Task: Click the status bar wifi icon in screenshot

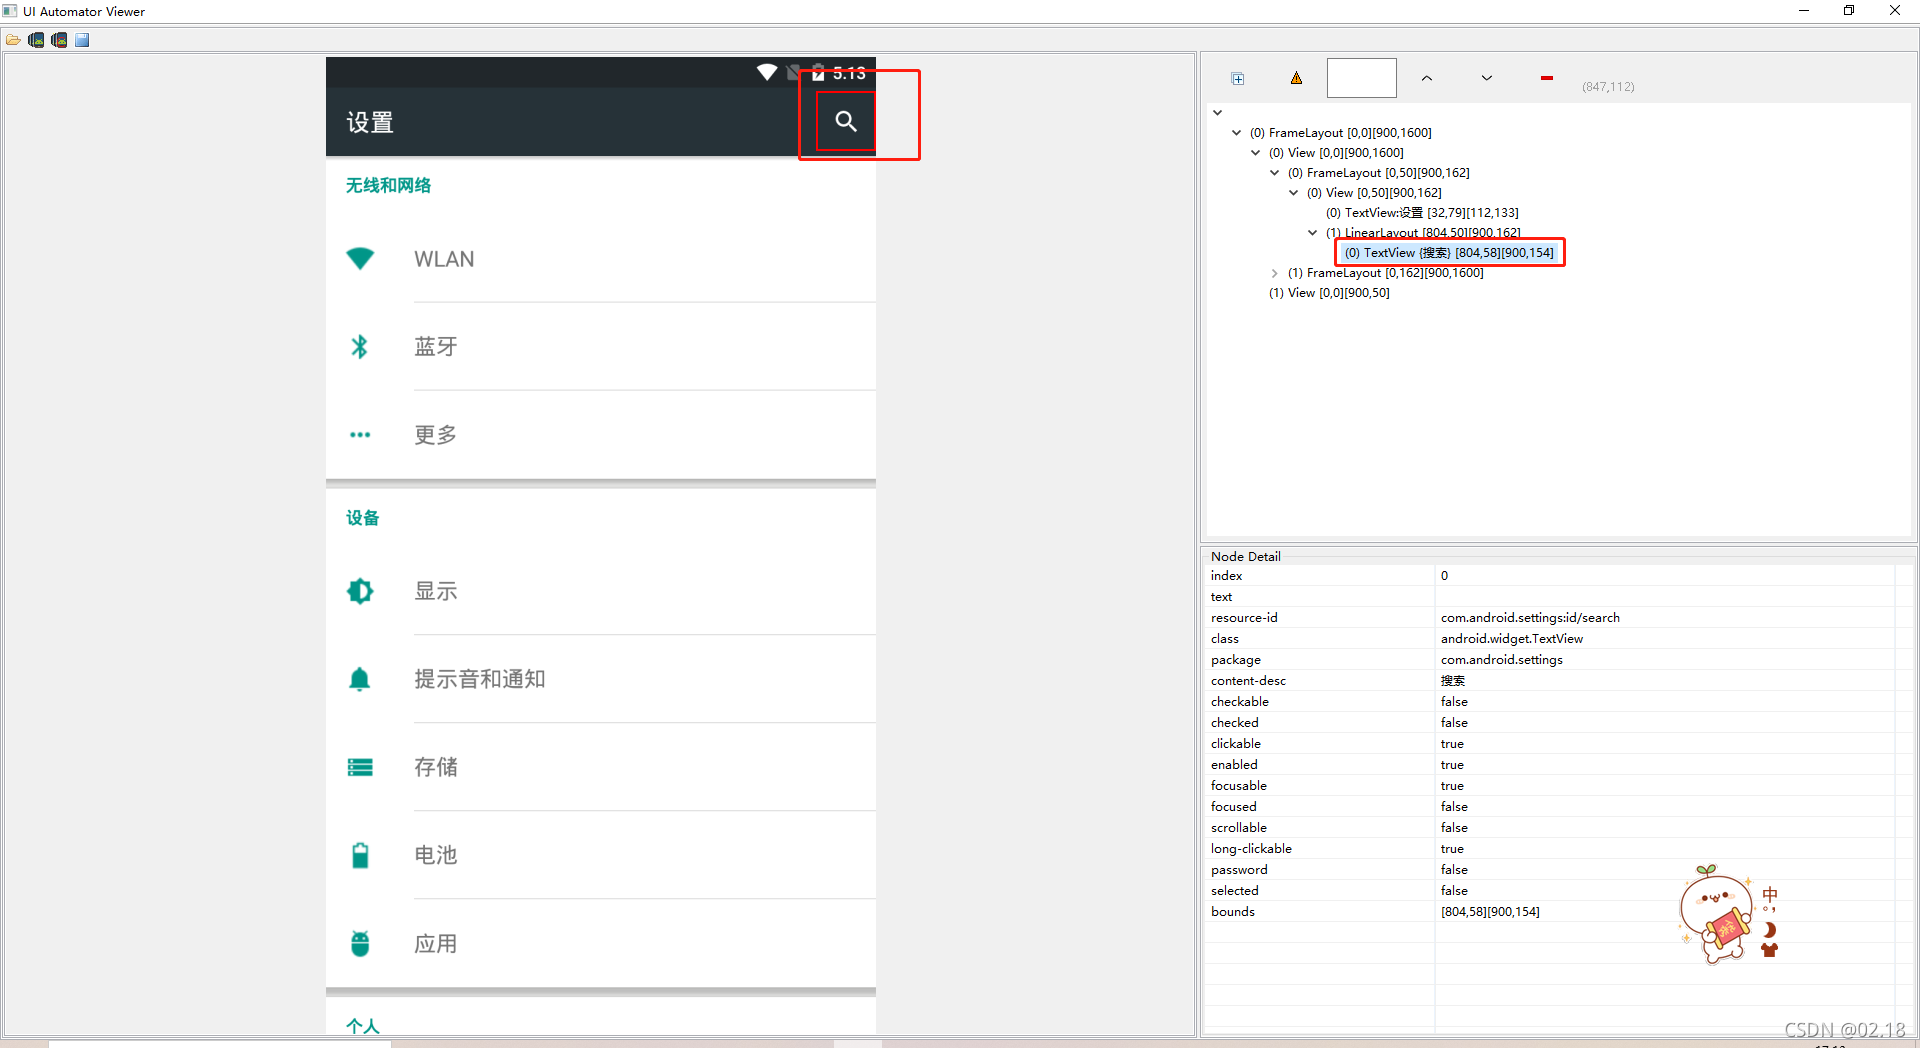Action: (x=767, y=72)
